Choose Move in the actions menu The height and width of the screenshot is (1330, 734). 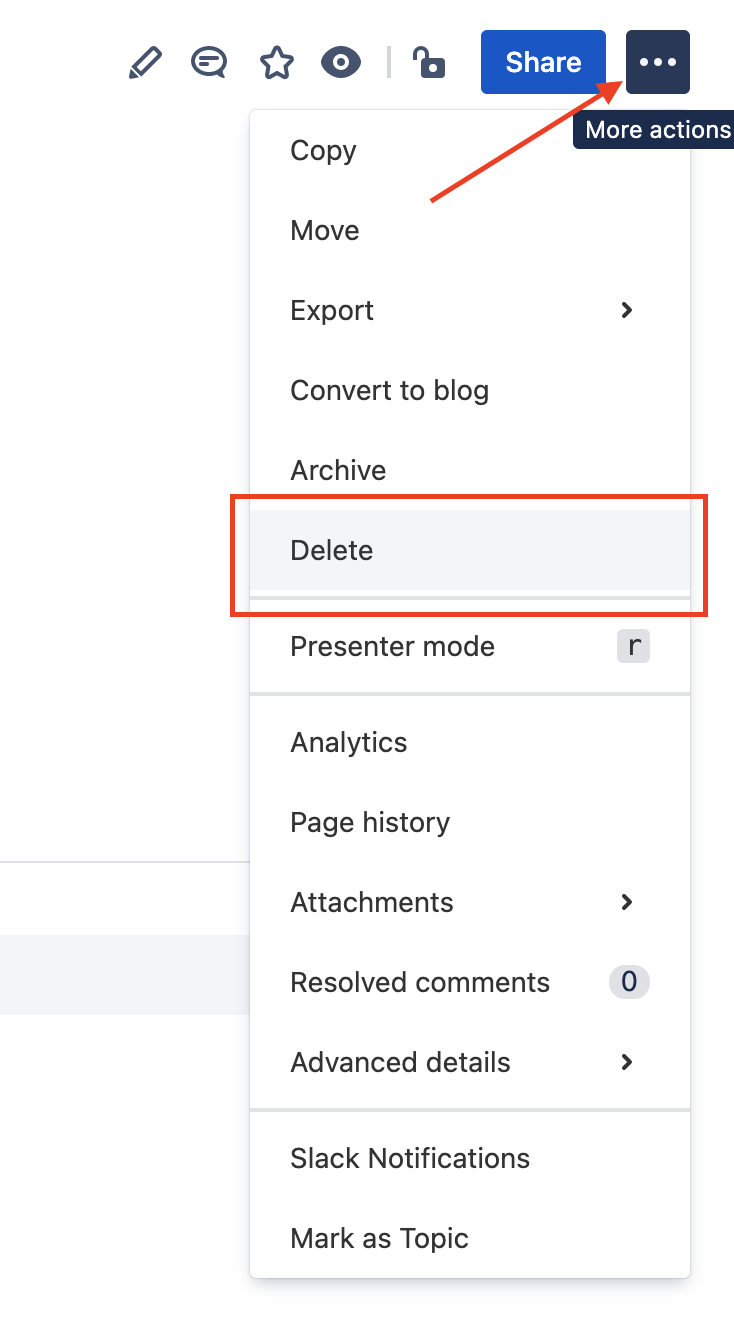pos(470,230)
